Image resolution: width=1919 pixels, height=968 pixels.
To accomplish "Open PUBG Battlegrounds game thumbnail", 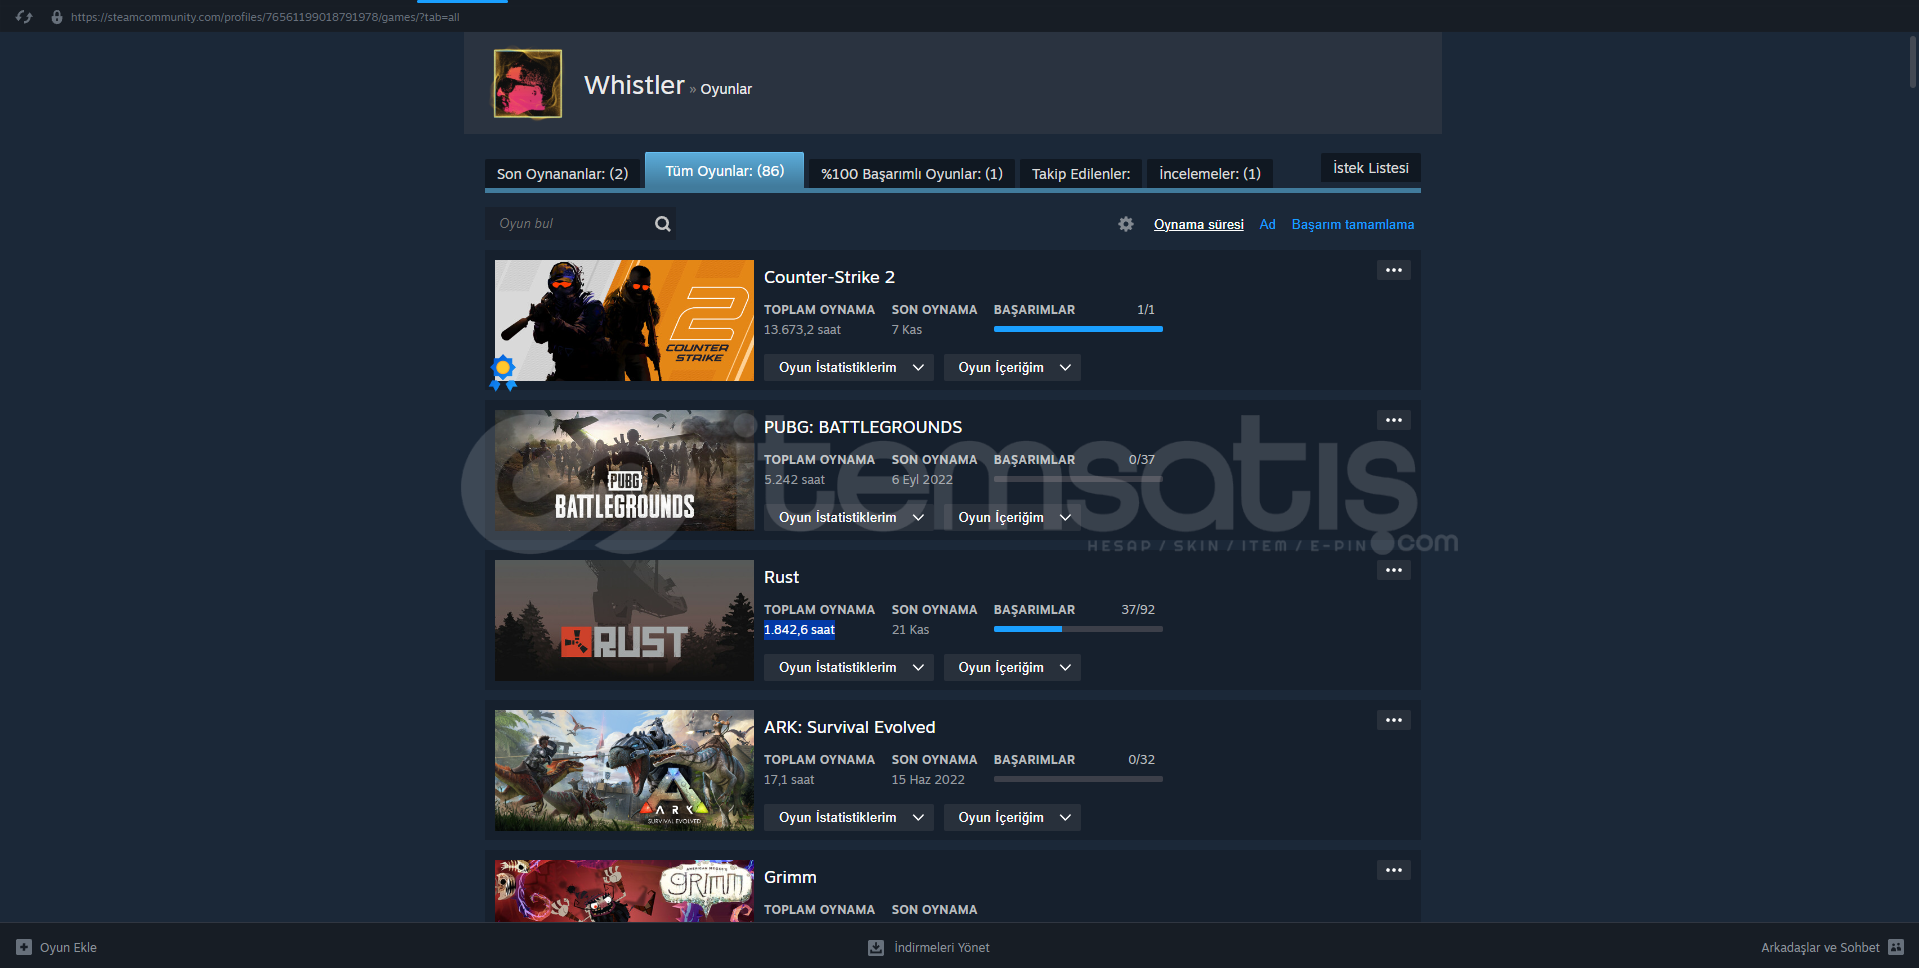I will click(624, 470).
